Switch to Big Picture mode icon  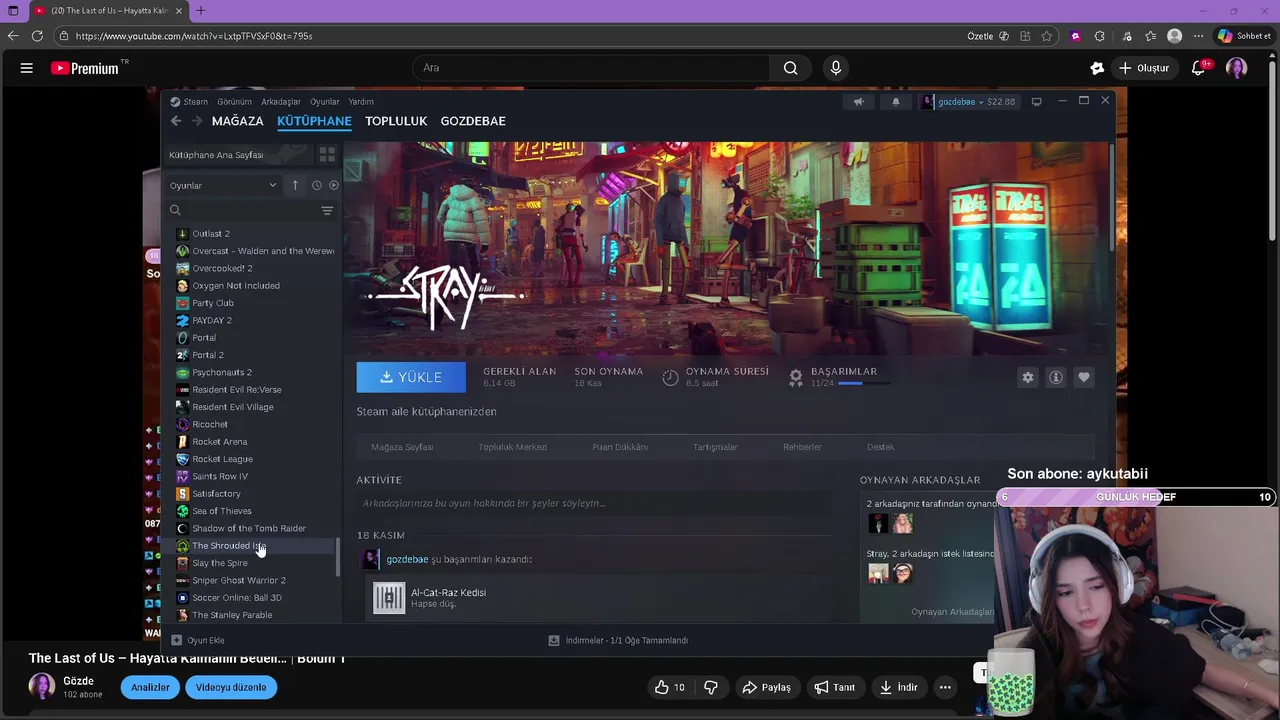tap(1036, 101)
